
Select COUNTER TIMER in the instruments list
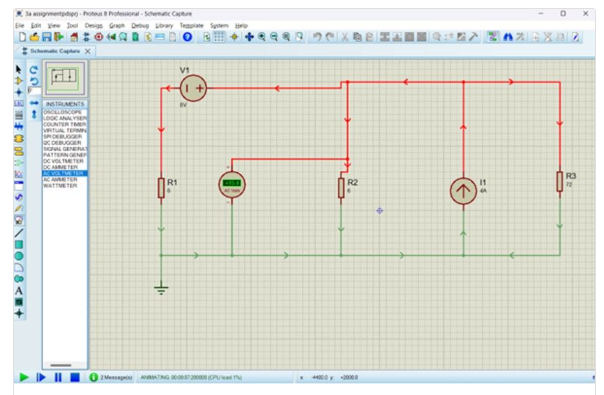coord(65,124)
